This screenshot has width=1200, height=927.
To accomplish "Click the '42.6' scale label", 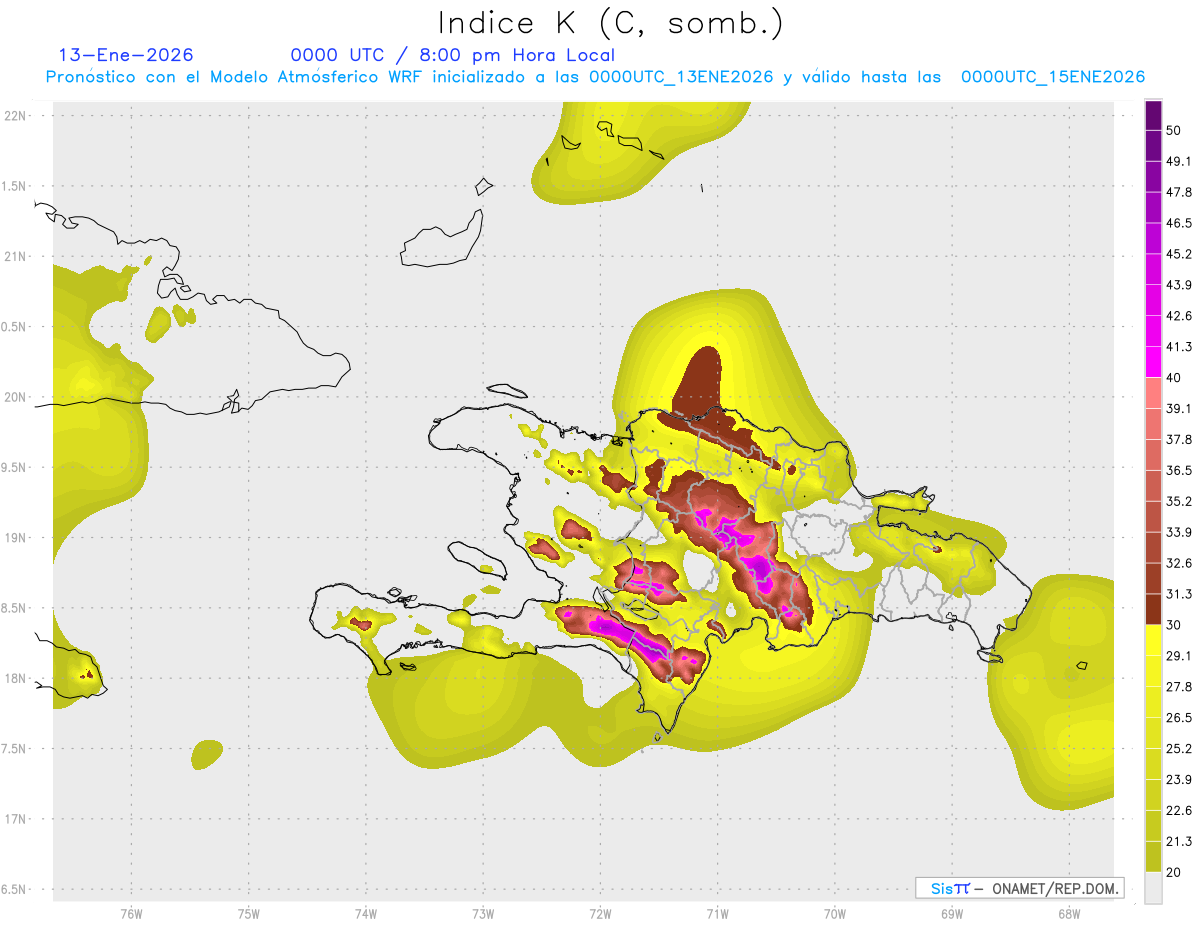I will tap(1179, 316).
